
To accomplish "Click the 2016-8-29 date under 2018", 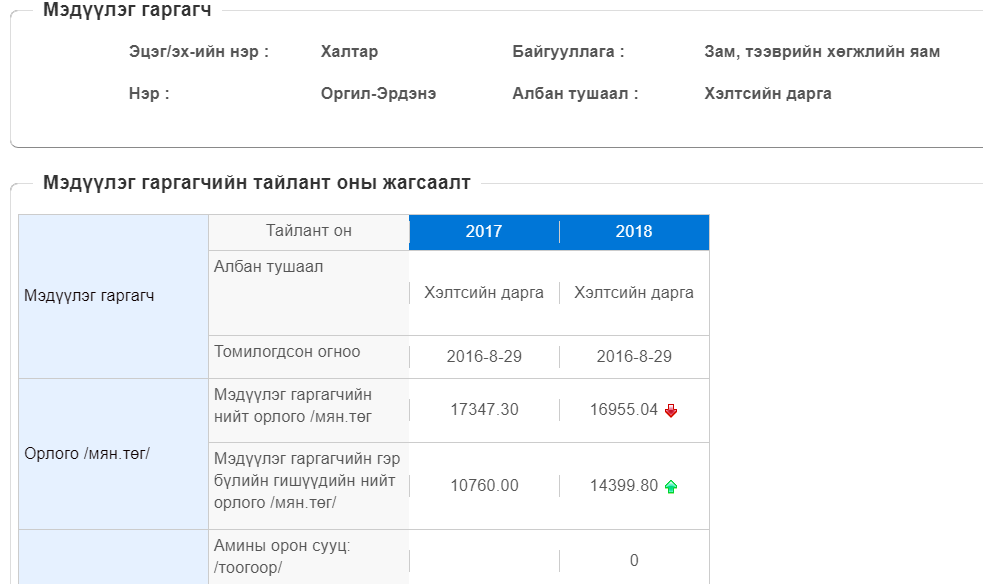I will [x=634, y=357].
